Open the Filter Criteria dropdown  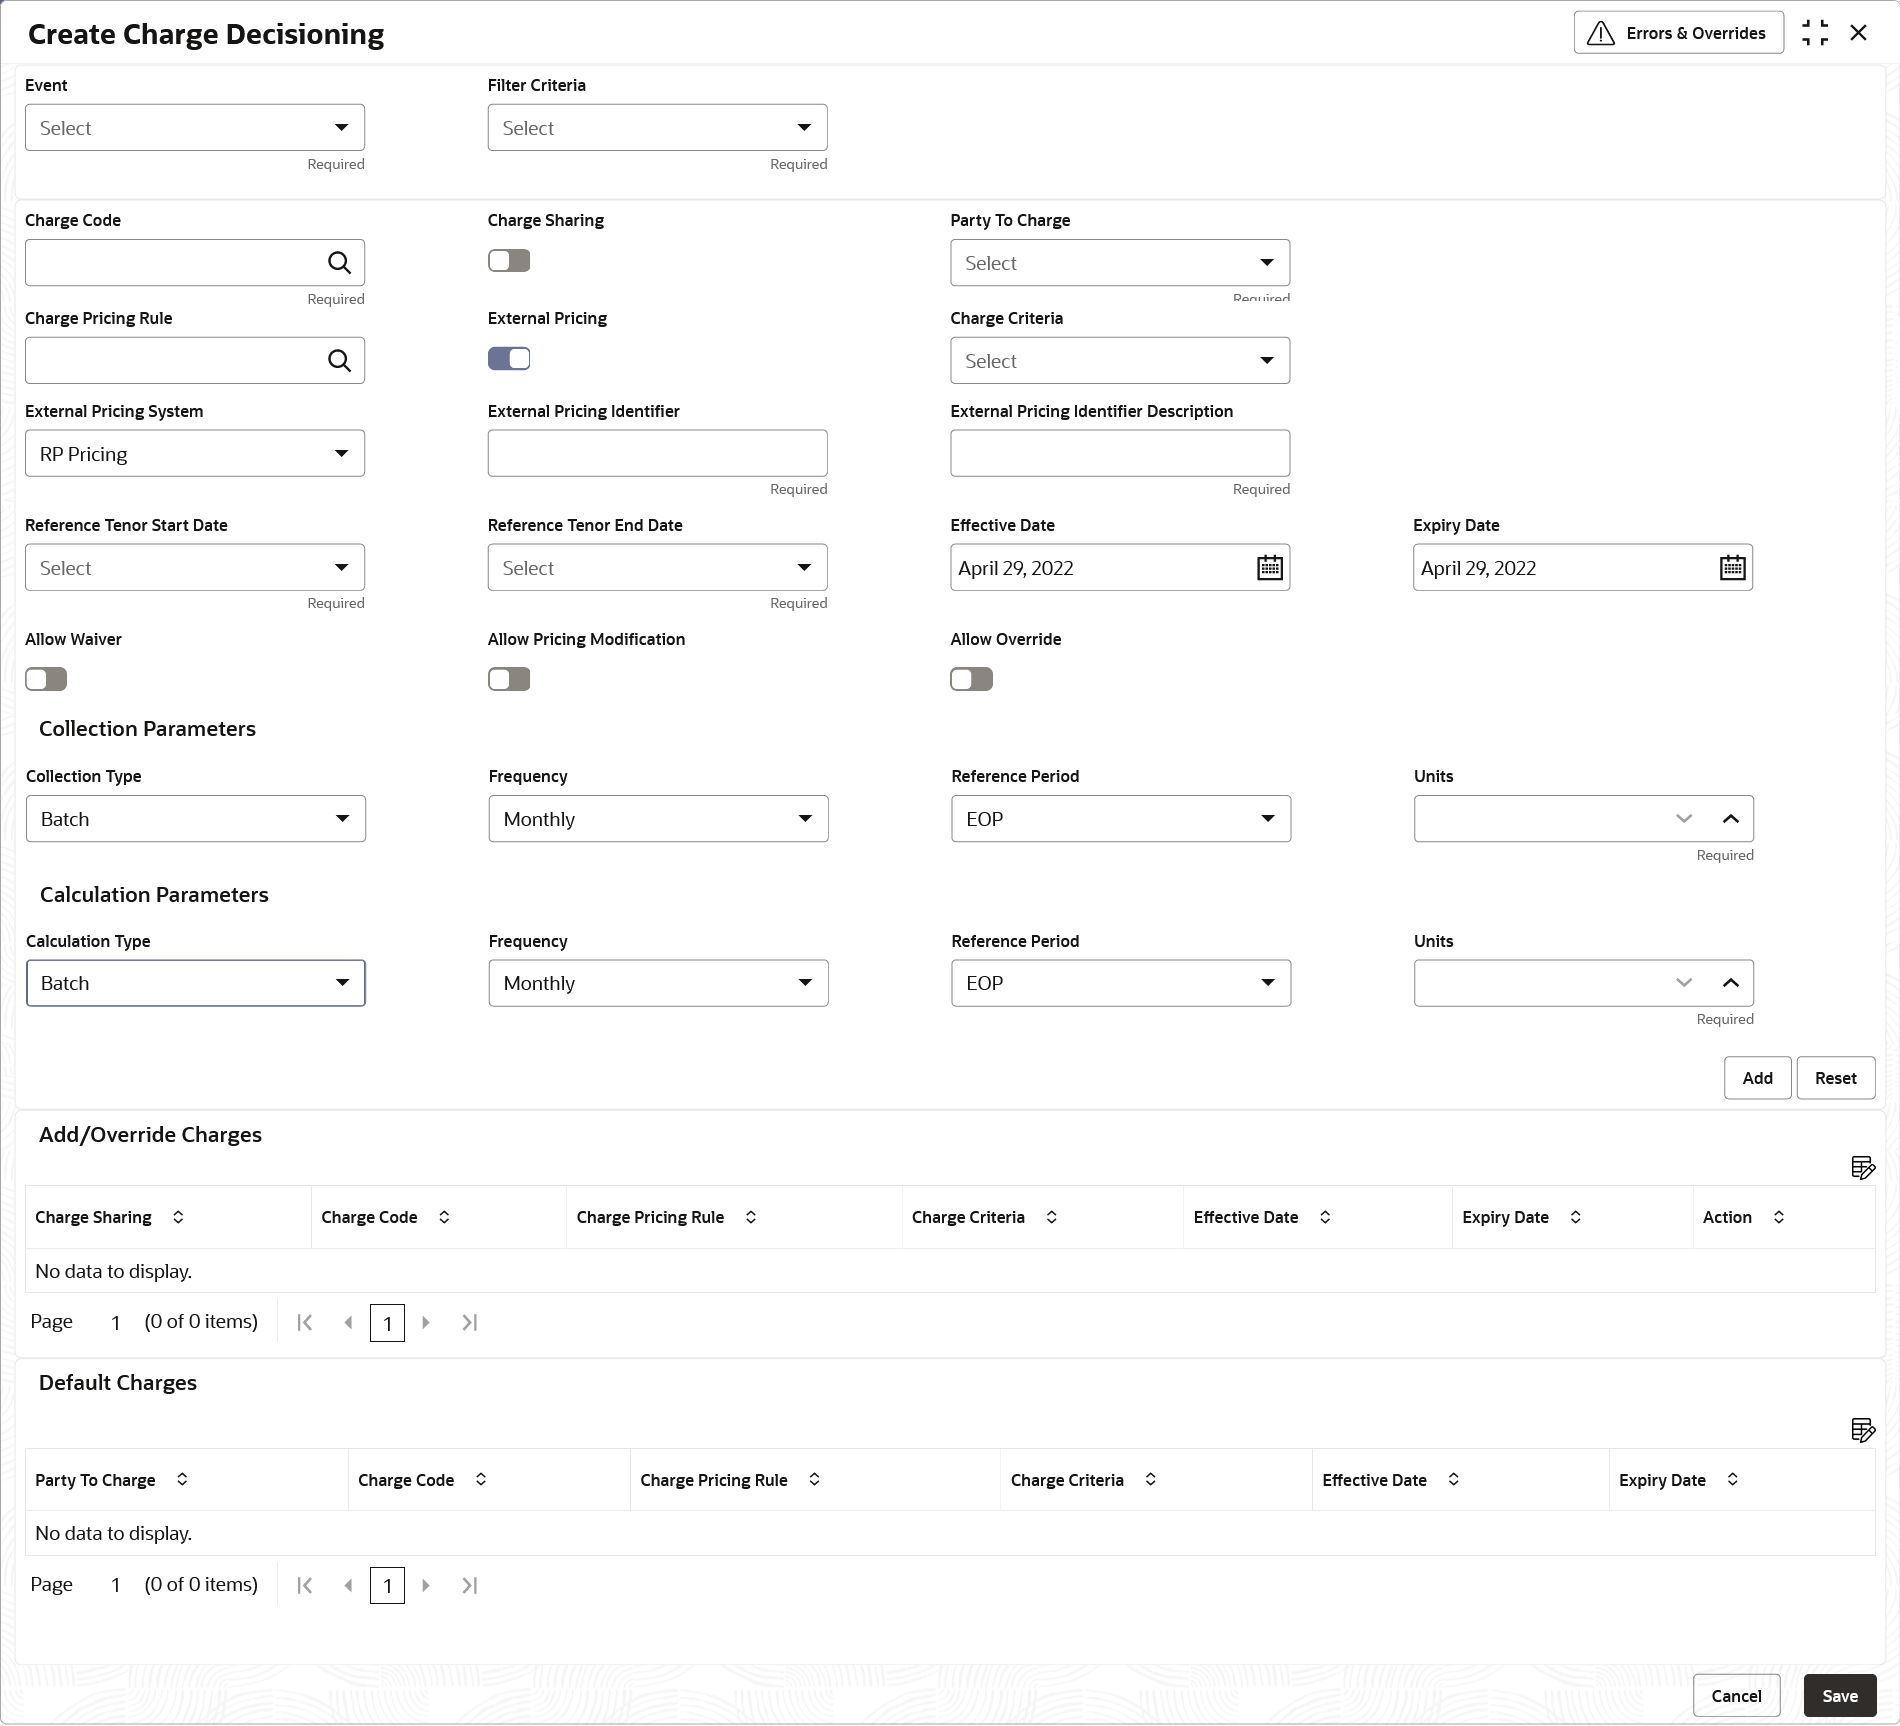657,128
